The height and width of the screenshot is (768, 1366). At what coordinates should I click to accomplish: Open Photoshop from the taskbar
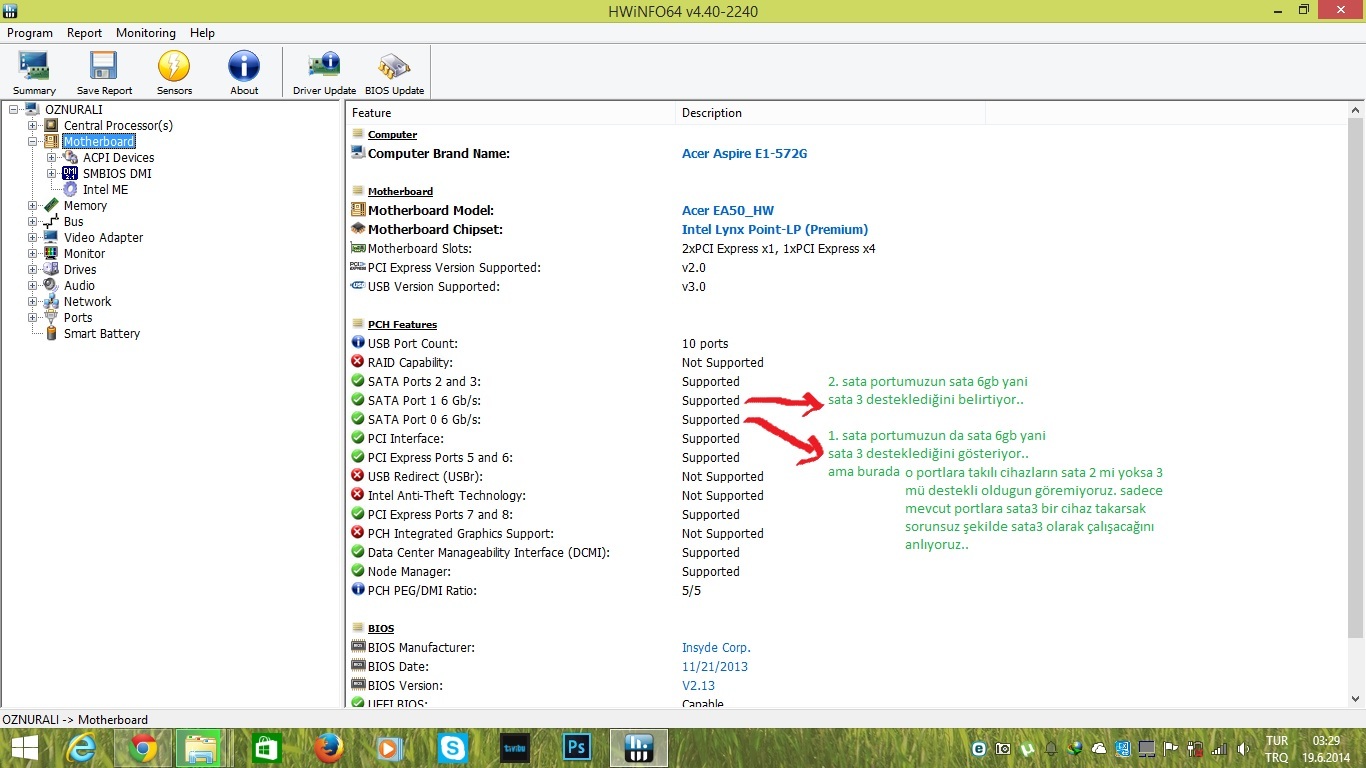577,748
